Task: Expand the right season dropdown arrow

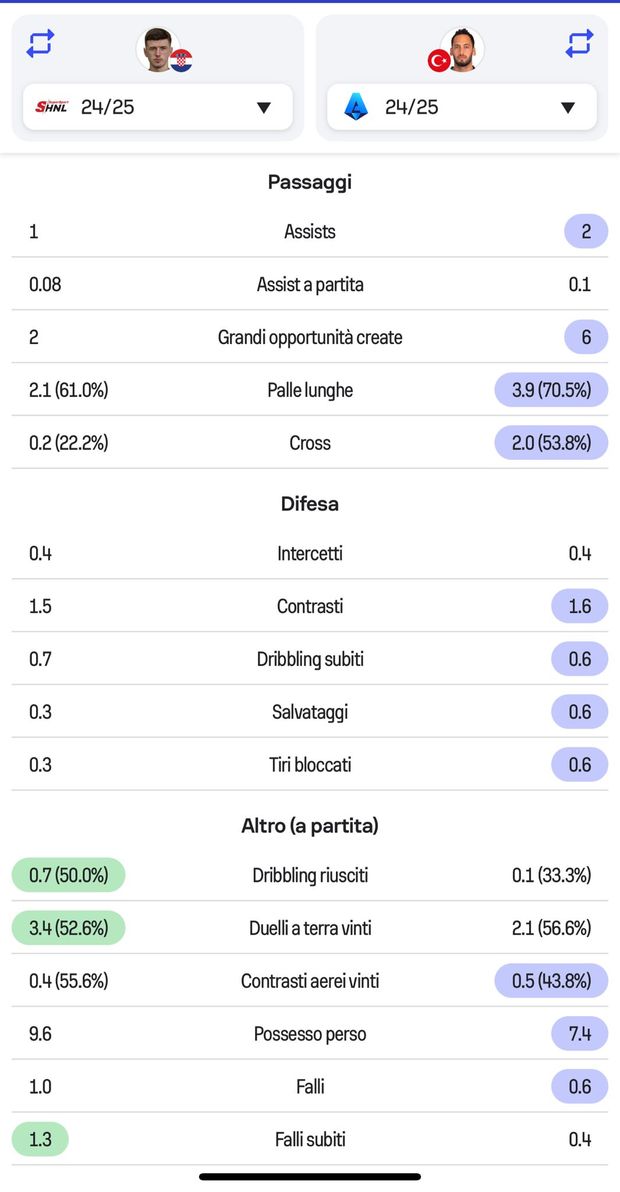Action: click(568, 108)
